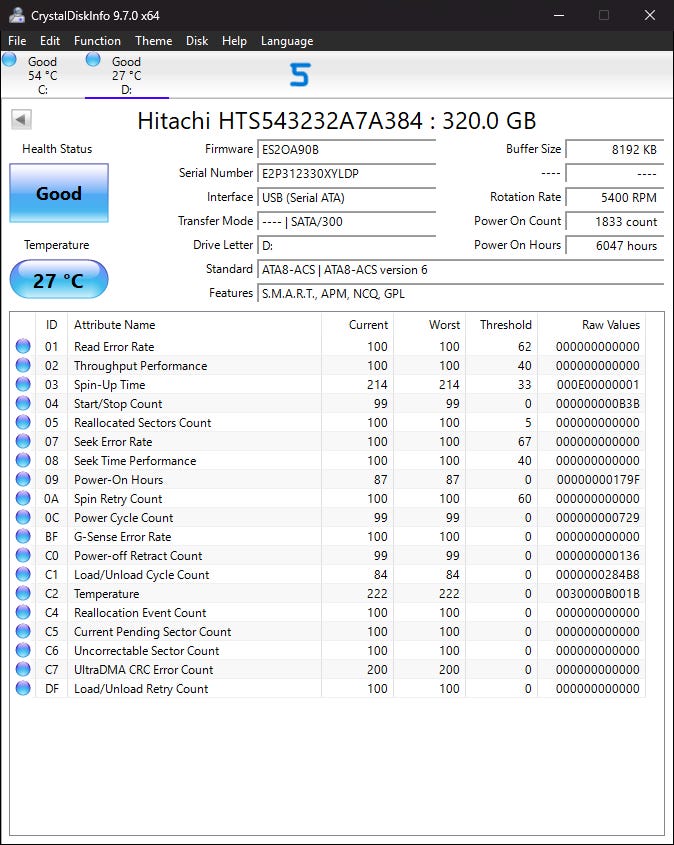Click status orb for Spin Retry Count
The image size is (674, 845).
pyautogui.click(x=23, y=498)
